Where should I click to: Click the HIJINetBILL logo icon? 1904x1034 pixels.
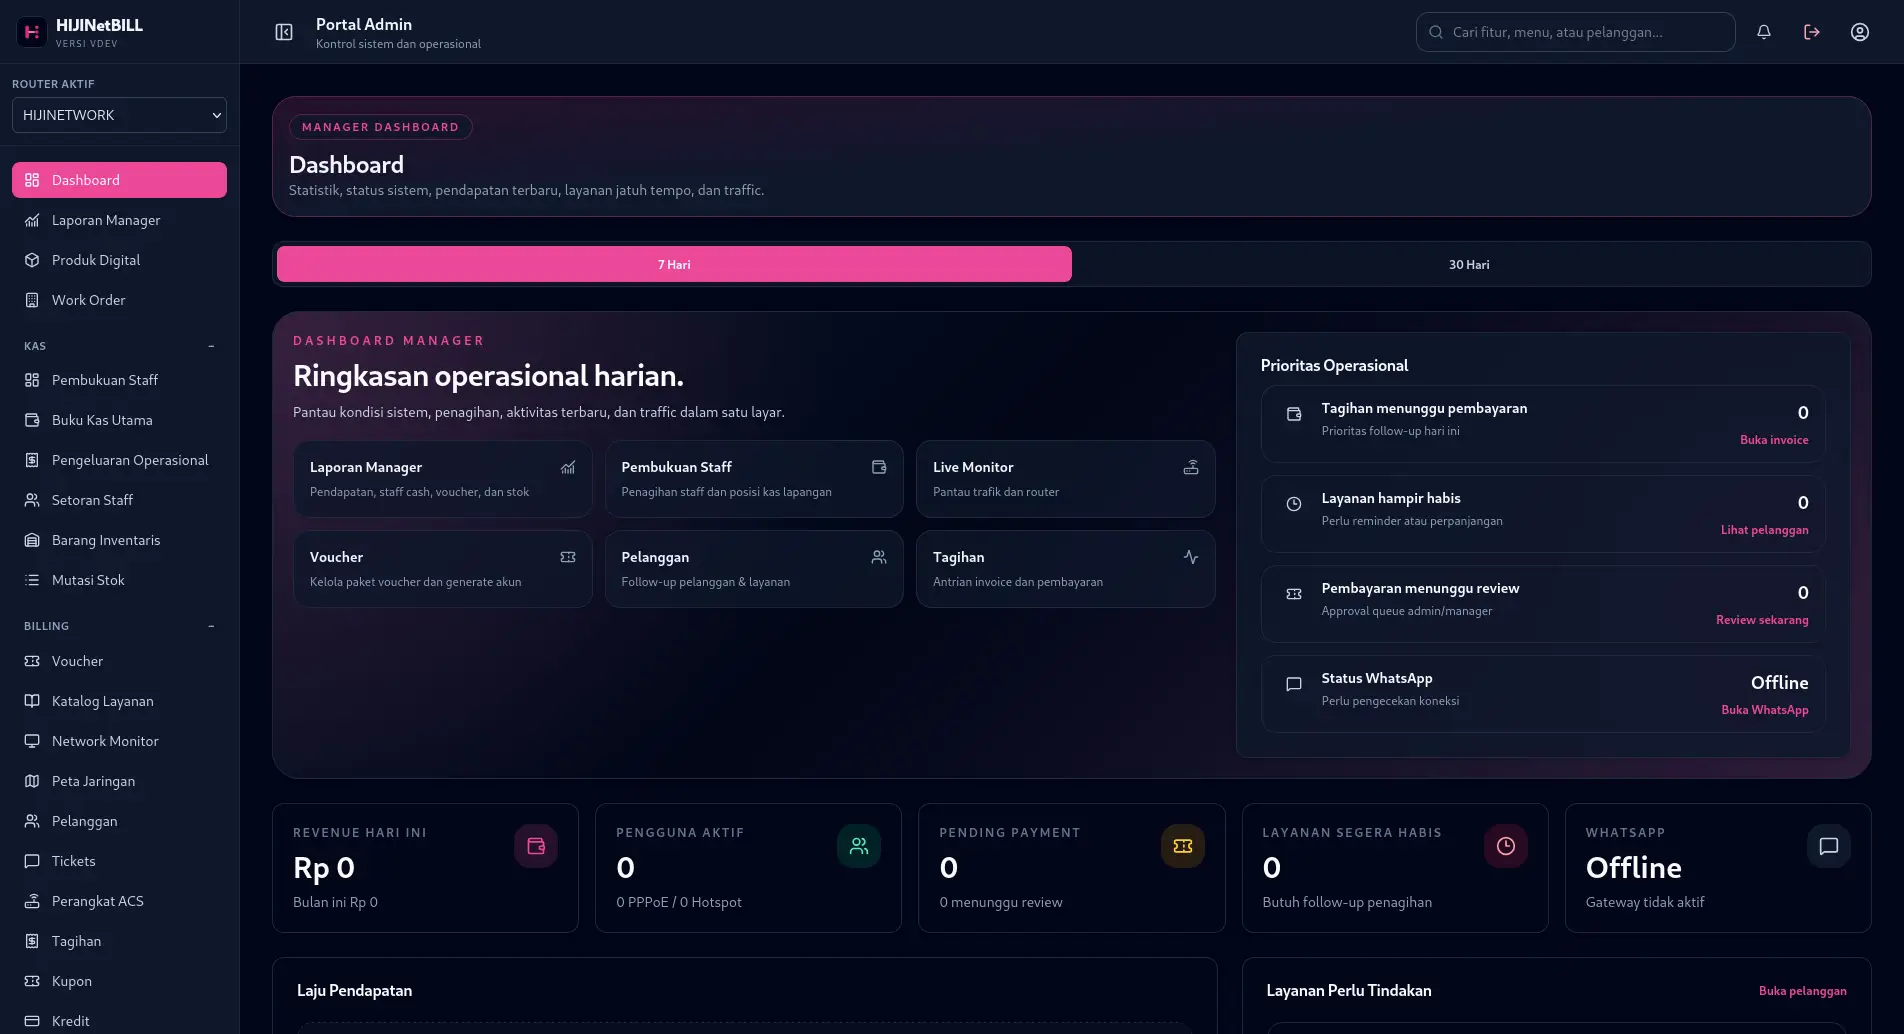(x=31, y=31)
